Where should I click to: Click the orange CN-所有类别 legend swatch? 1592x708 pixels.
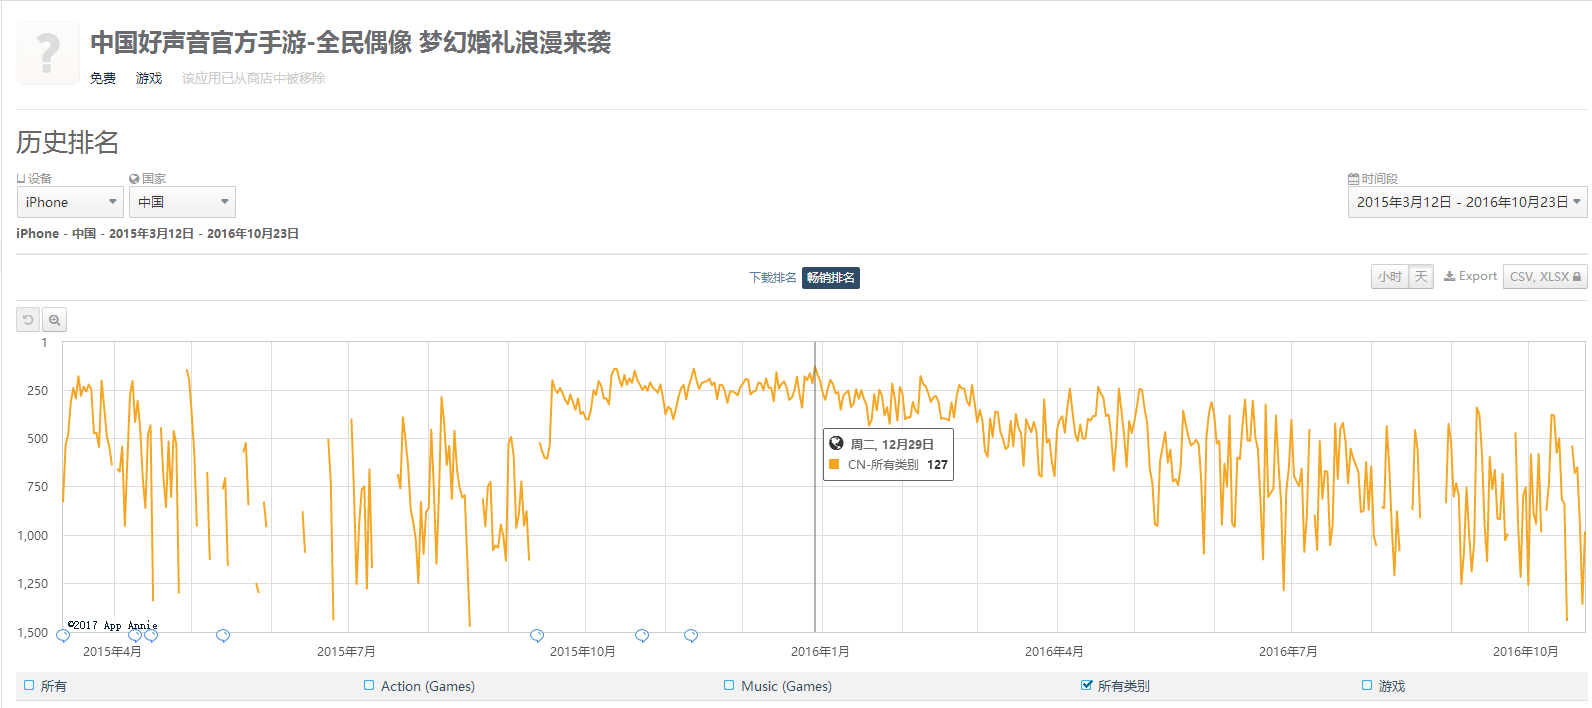coord(834,464)
